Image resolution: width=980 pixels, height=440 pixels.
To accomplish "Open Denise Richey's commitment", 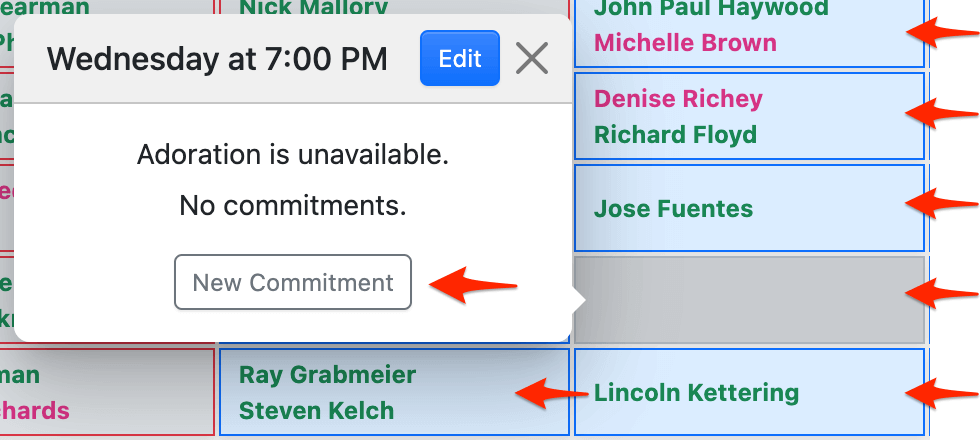I will [x=678, y=99].
